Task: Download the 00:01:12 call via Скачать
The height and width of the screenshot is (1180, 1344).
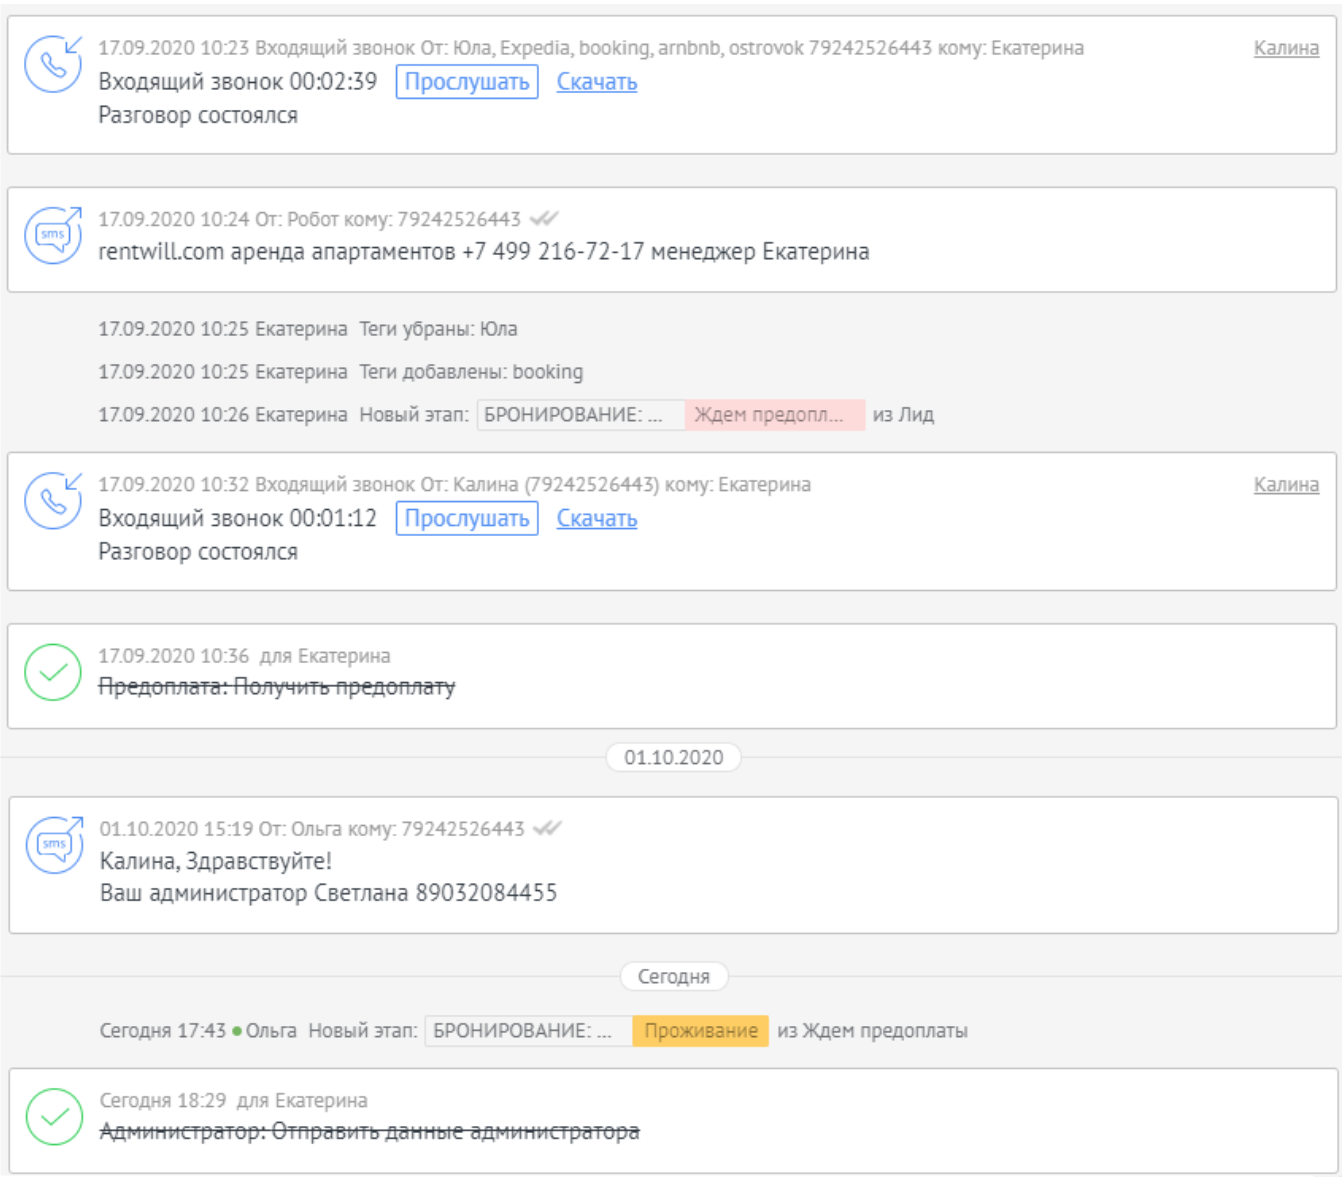Action: click(597, 518)
